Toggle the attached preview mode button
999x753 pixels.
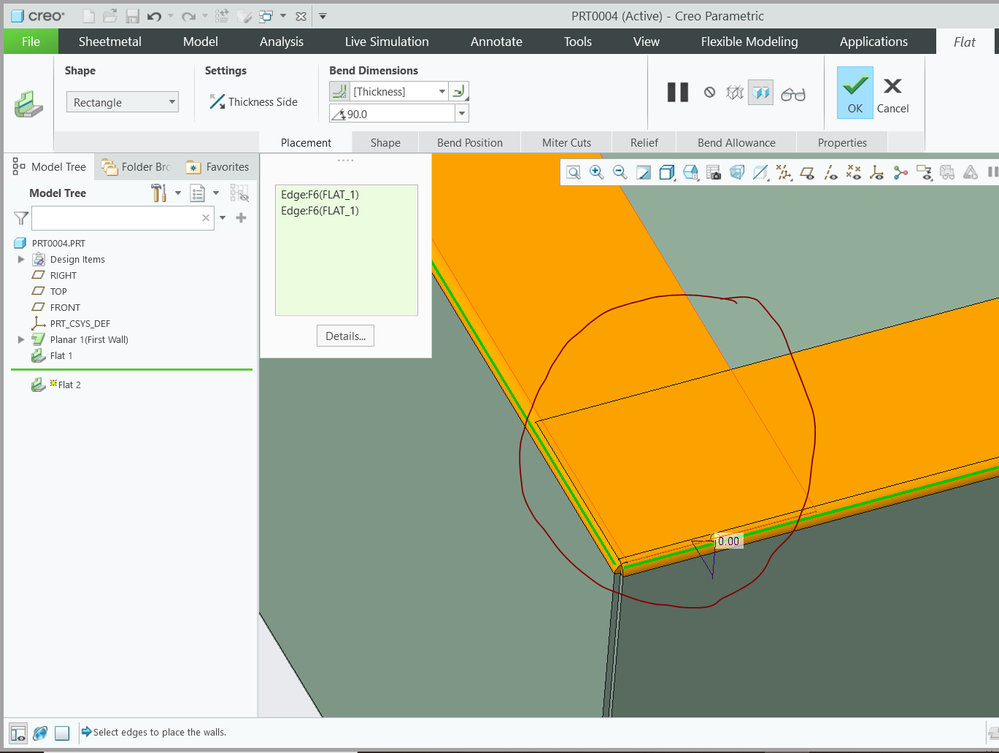tap(763, 93)
